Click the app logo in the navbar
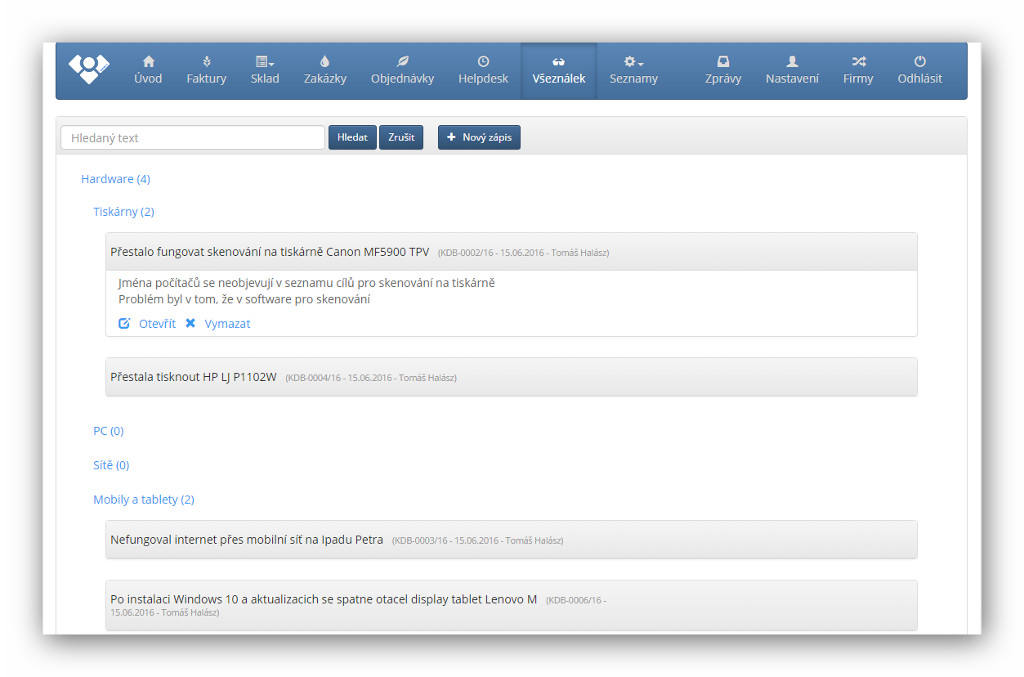 [88, 69]
